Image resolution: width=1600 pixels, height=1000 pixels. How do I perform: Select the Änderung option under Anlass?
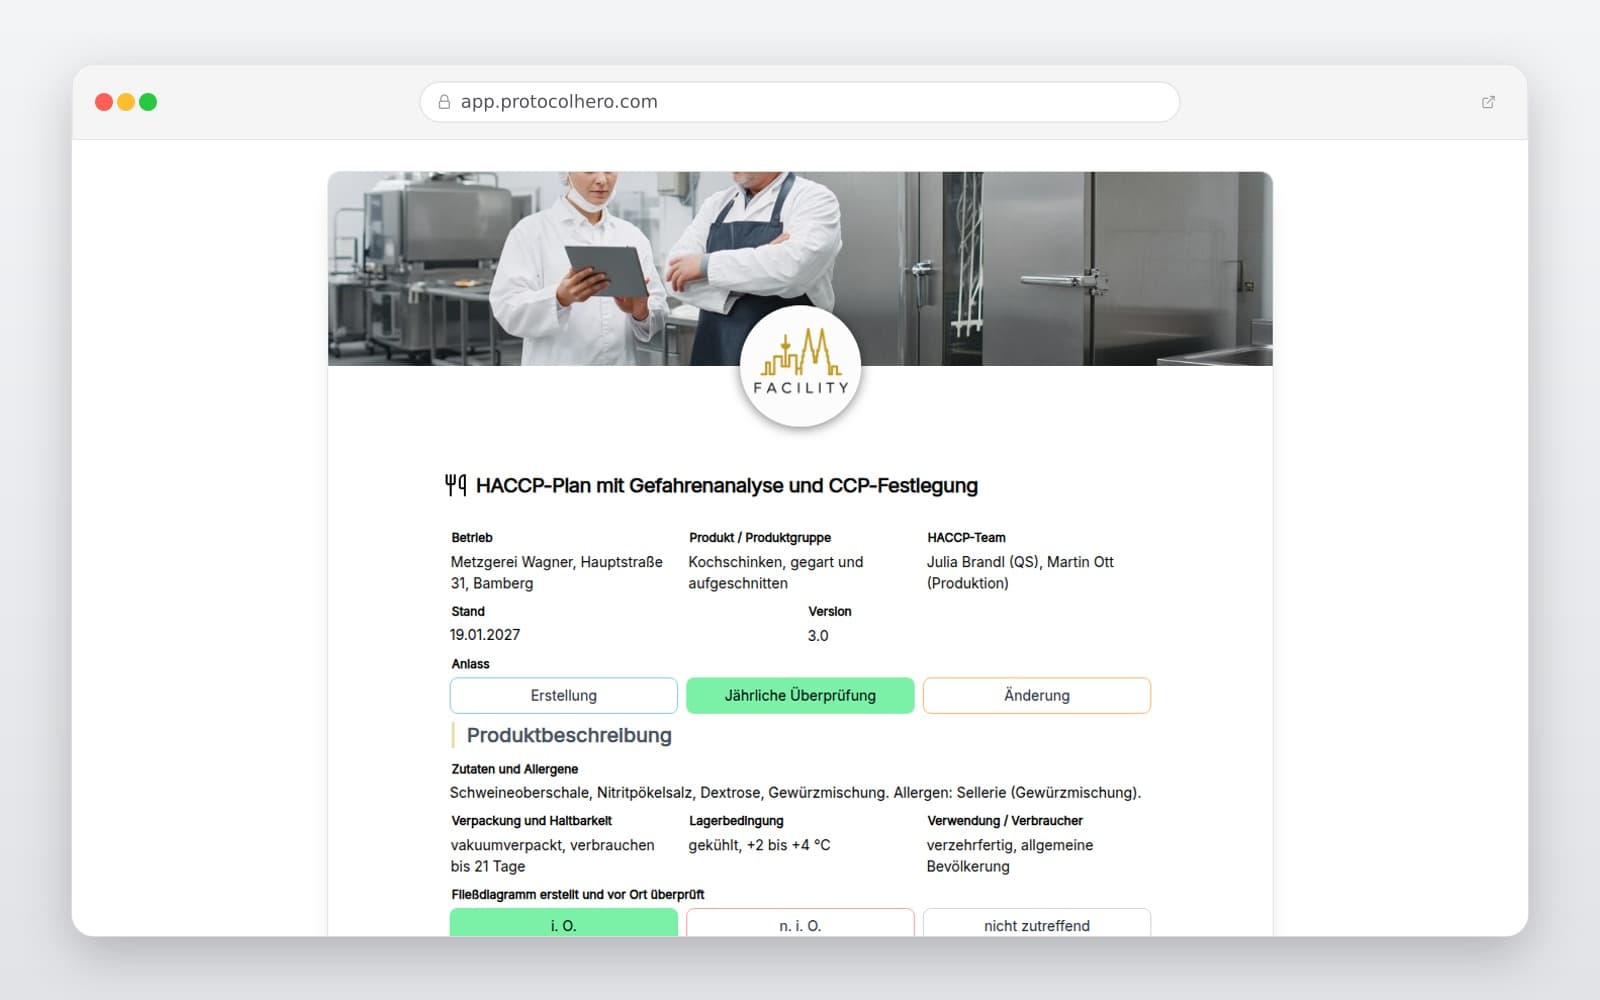pos(1037,695)
